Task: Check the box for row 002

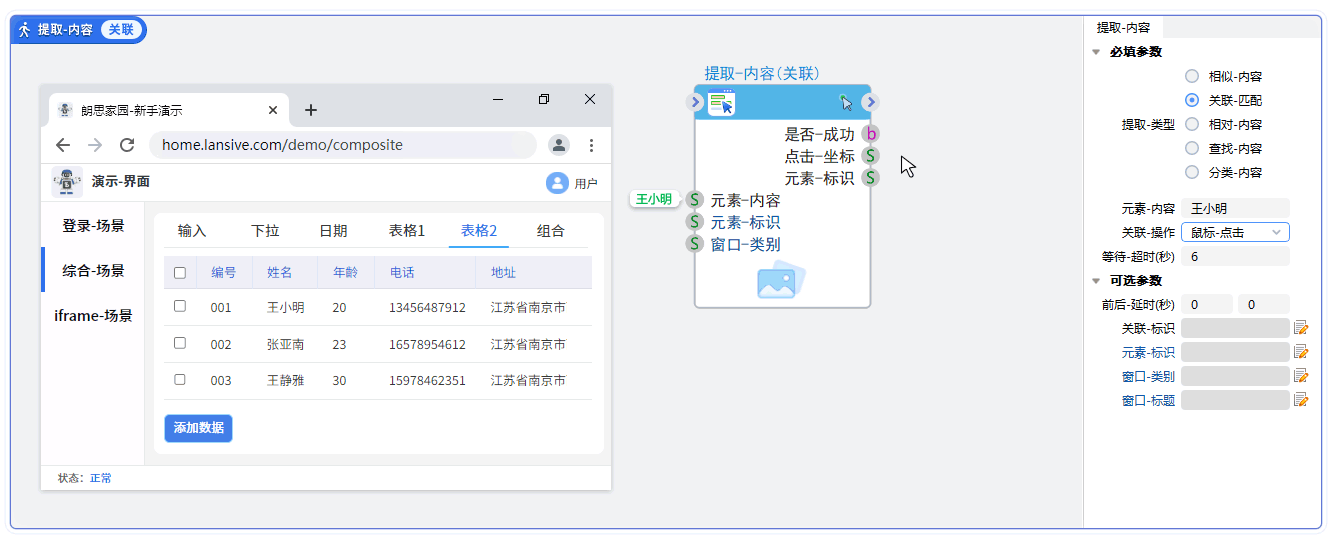Action: (x=180, y=342)
